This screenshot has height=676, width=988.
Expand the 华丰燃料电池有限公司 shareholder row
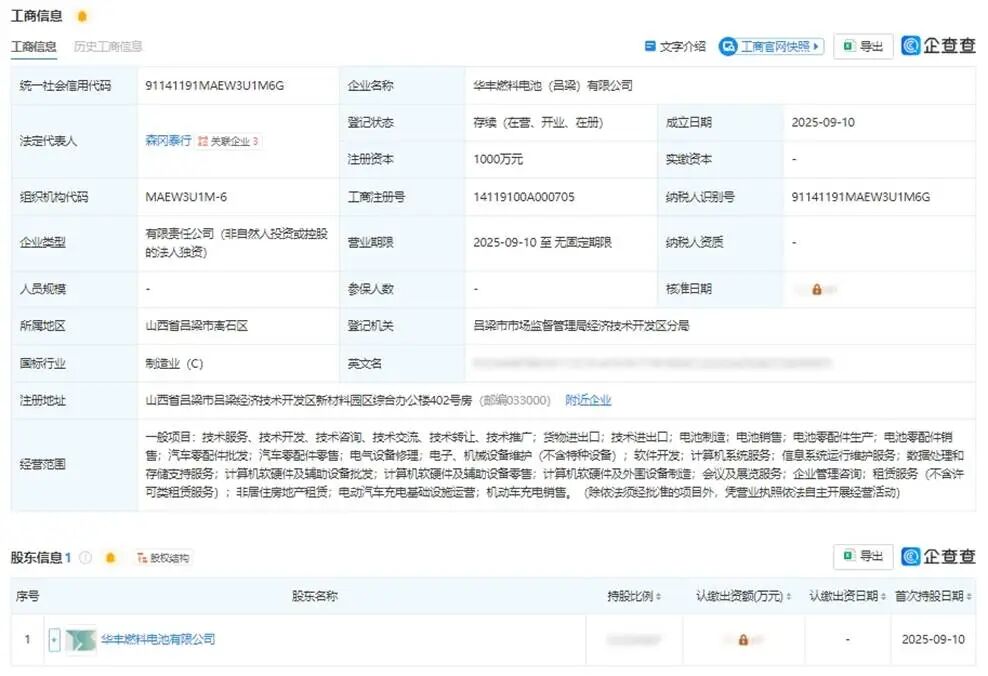pyautogui.click(x=54, y=639)
